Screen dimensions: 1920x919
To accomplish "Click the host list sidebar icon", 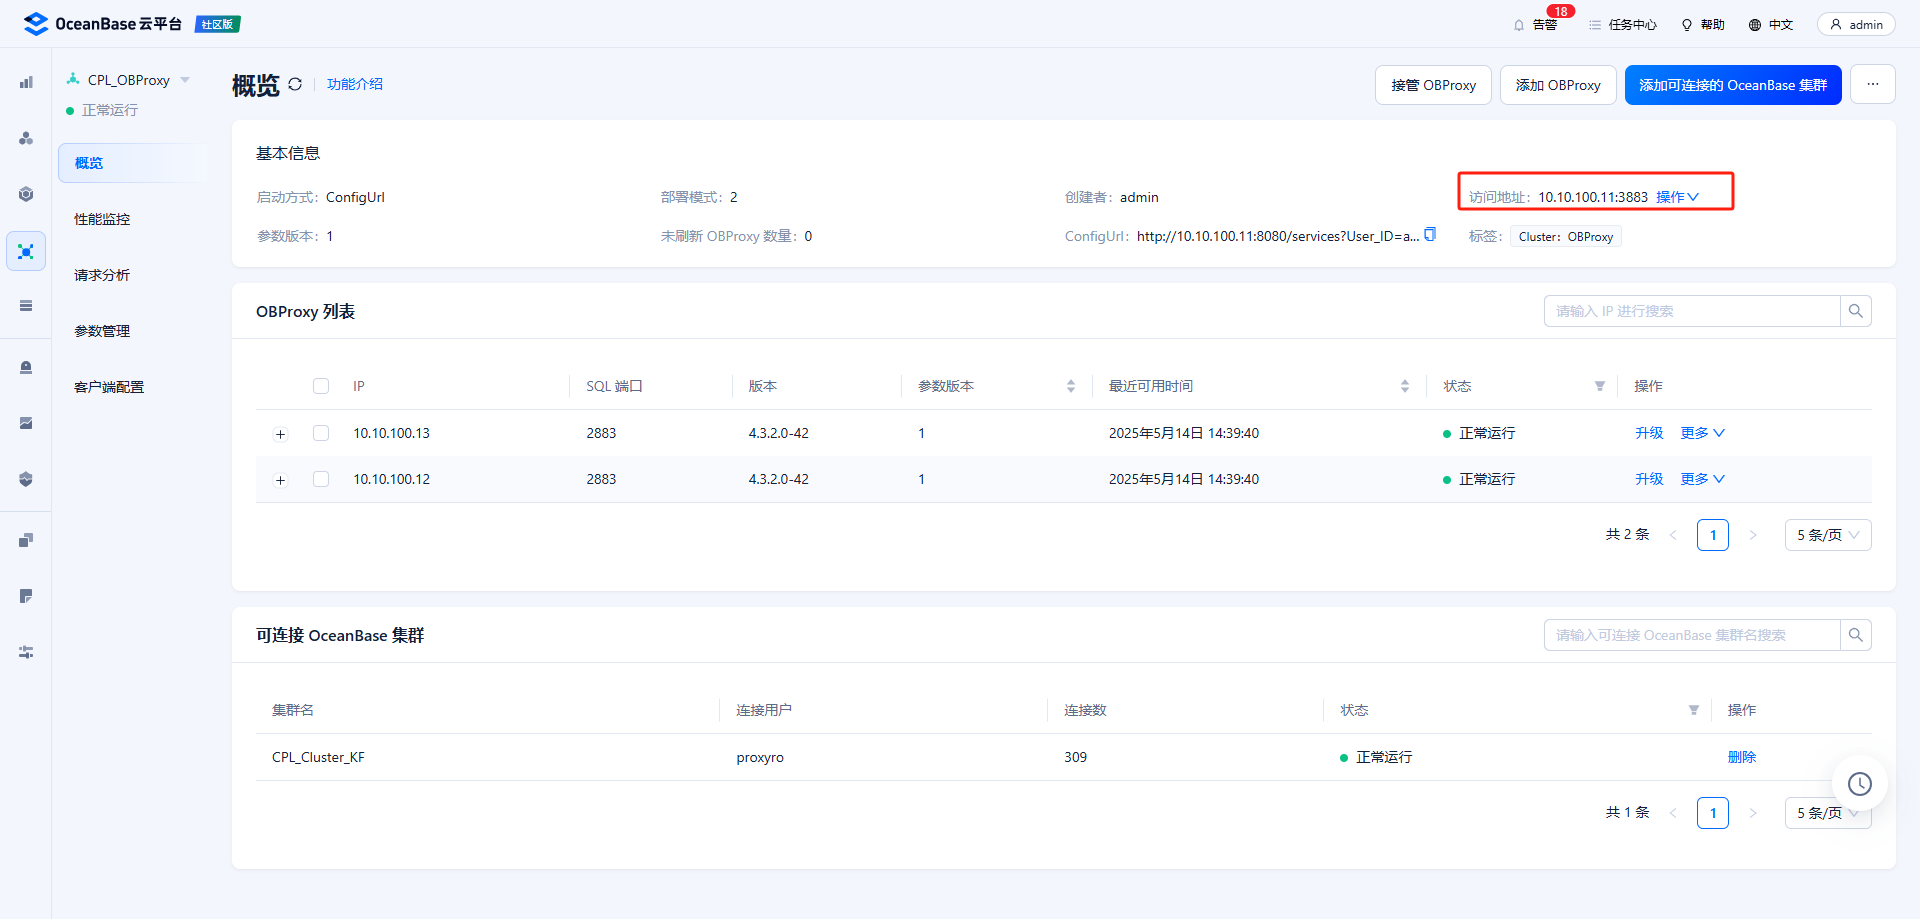I will tap(26, 306).
